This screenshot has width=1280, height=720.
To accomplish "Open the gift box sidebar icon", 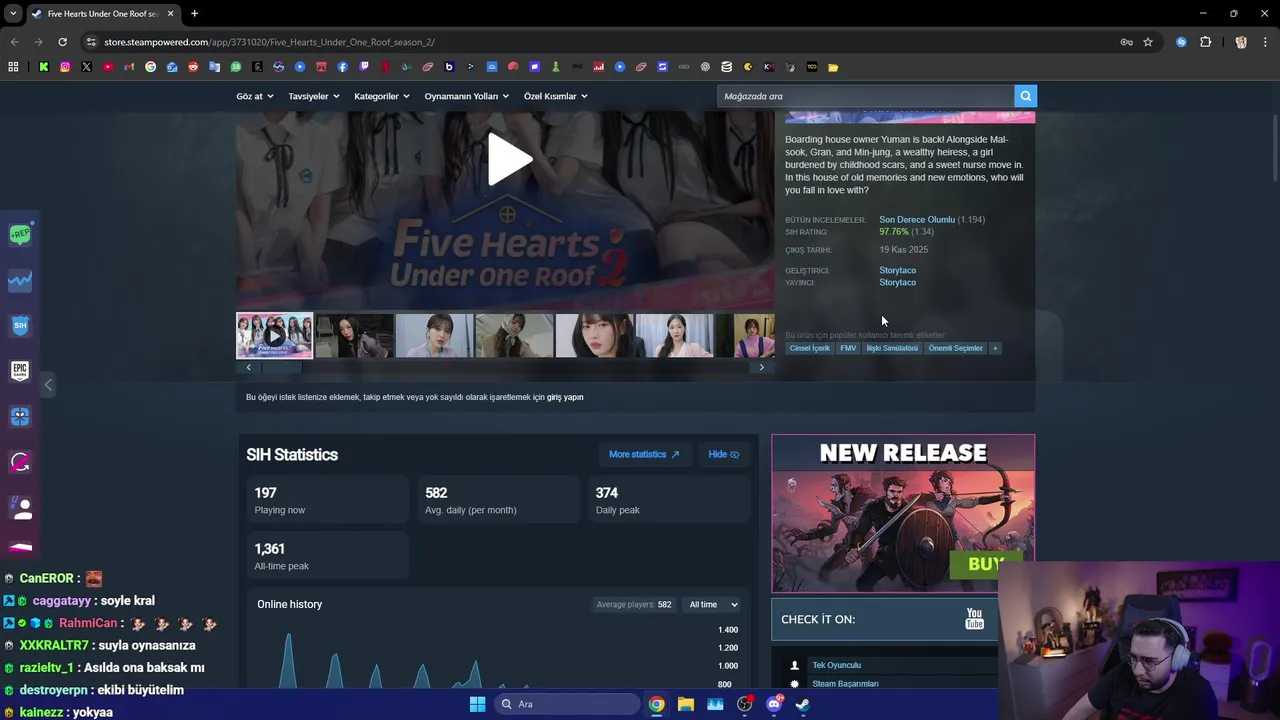I will [20, 416].
